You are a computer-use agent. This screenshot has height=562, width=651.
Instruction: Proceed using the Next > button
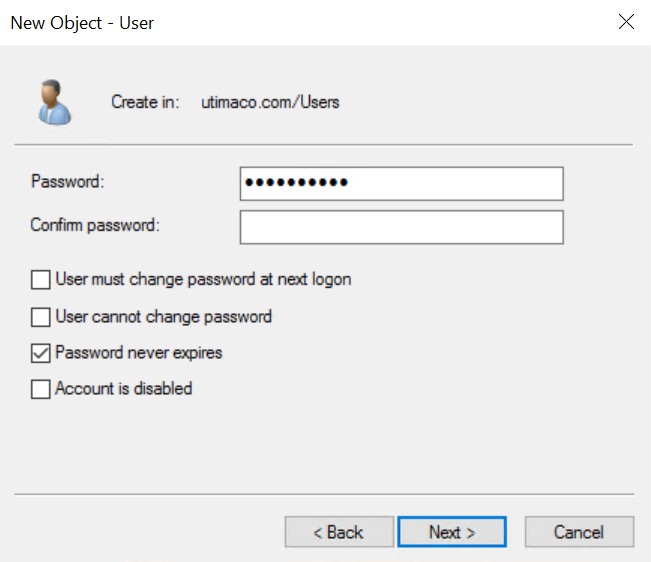(452, 532)
